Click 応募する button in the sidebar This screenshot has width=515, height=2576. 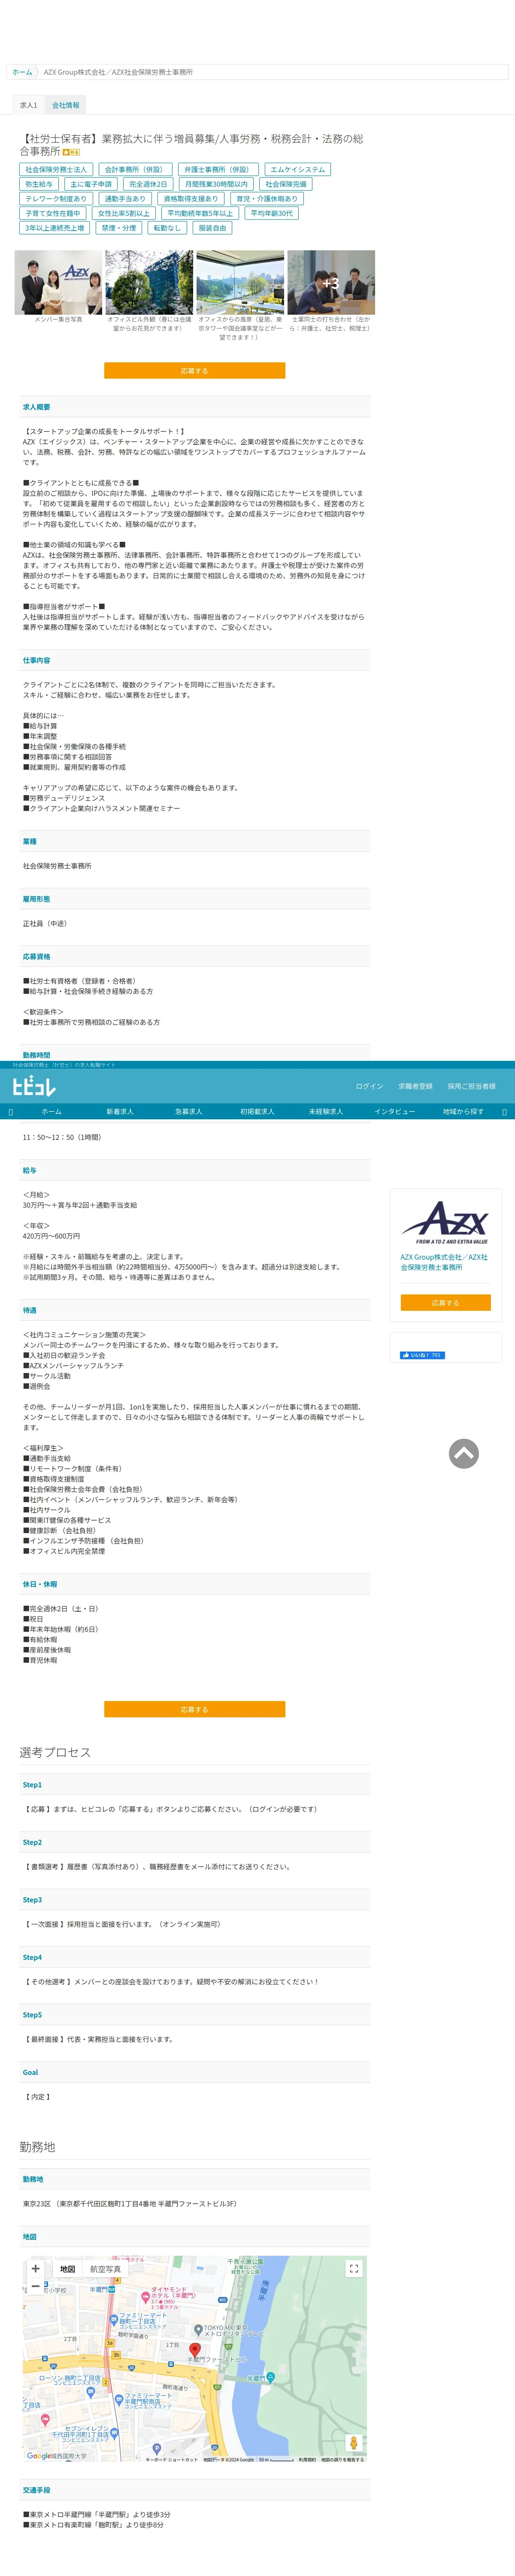pyautogui.click(x=445, y=1302)
